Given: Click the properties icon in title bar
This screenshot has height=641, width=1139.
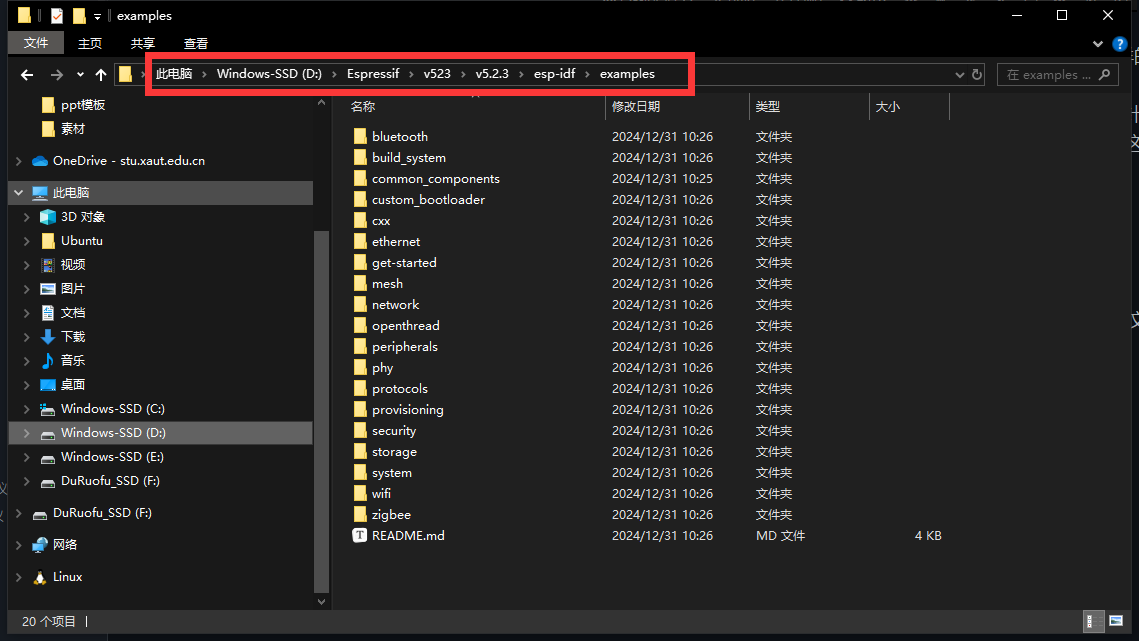Looking at the screenshot, I should click(56, 16).
